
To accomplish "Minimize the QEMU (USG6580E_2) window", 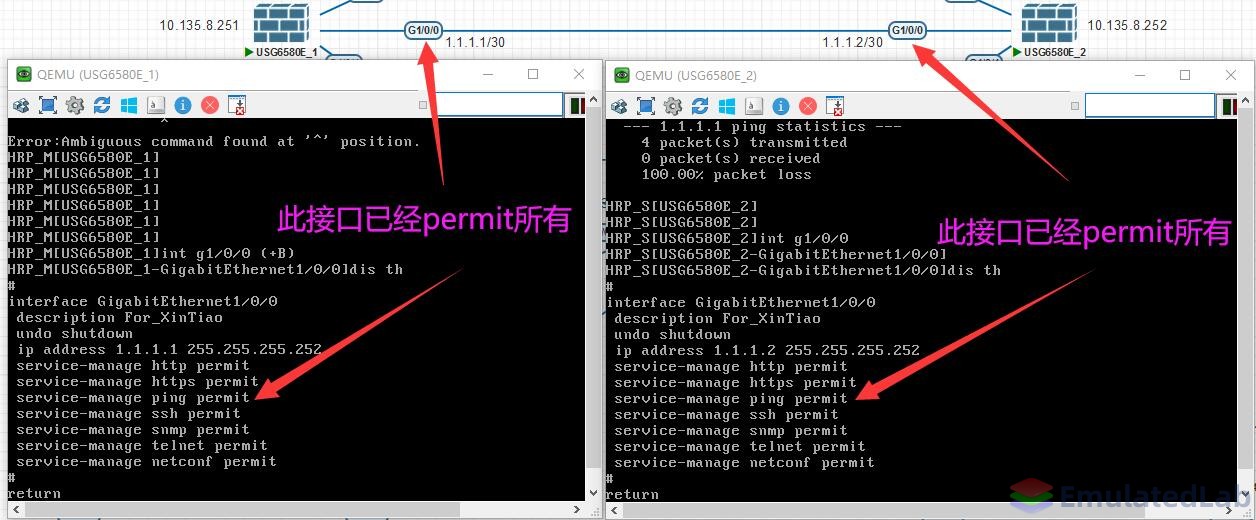I will (1138, 75).
